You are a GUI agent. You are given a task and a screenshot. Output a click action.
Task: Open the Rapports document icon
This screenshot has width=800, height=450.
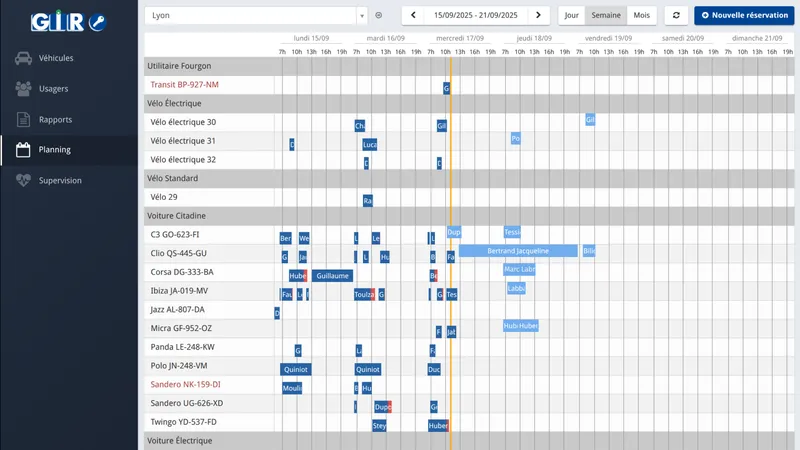[22, 119]
